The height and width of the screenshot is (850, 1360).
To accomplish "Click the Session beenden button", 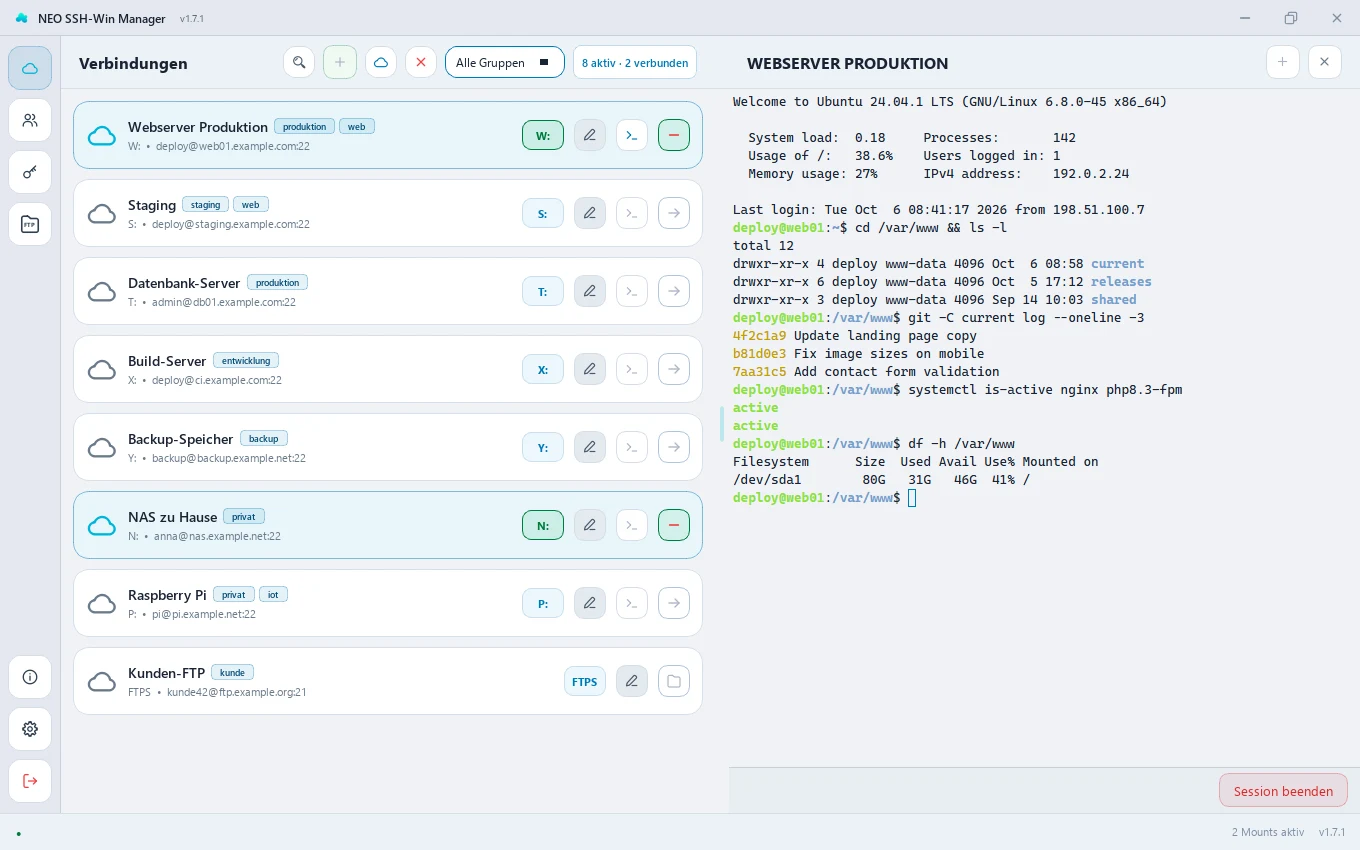I will tap(1283, 790).
